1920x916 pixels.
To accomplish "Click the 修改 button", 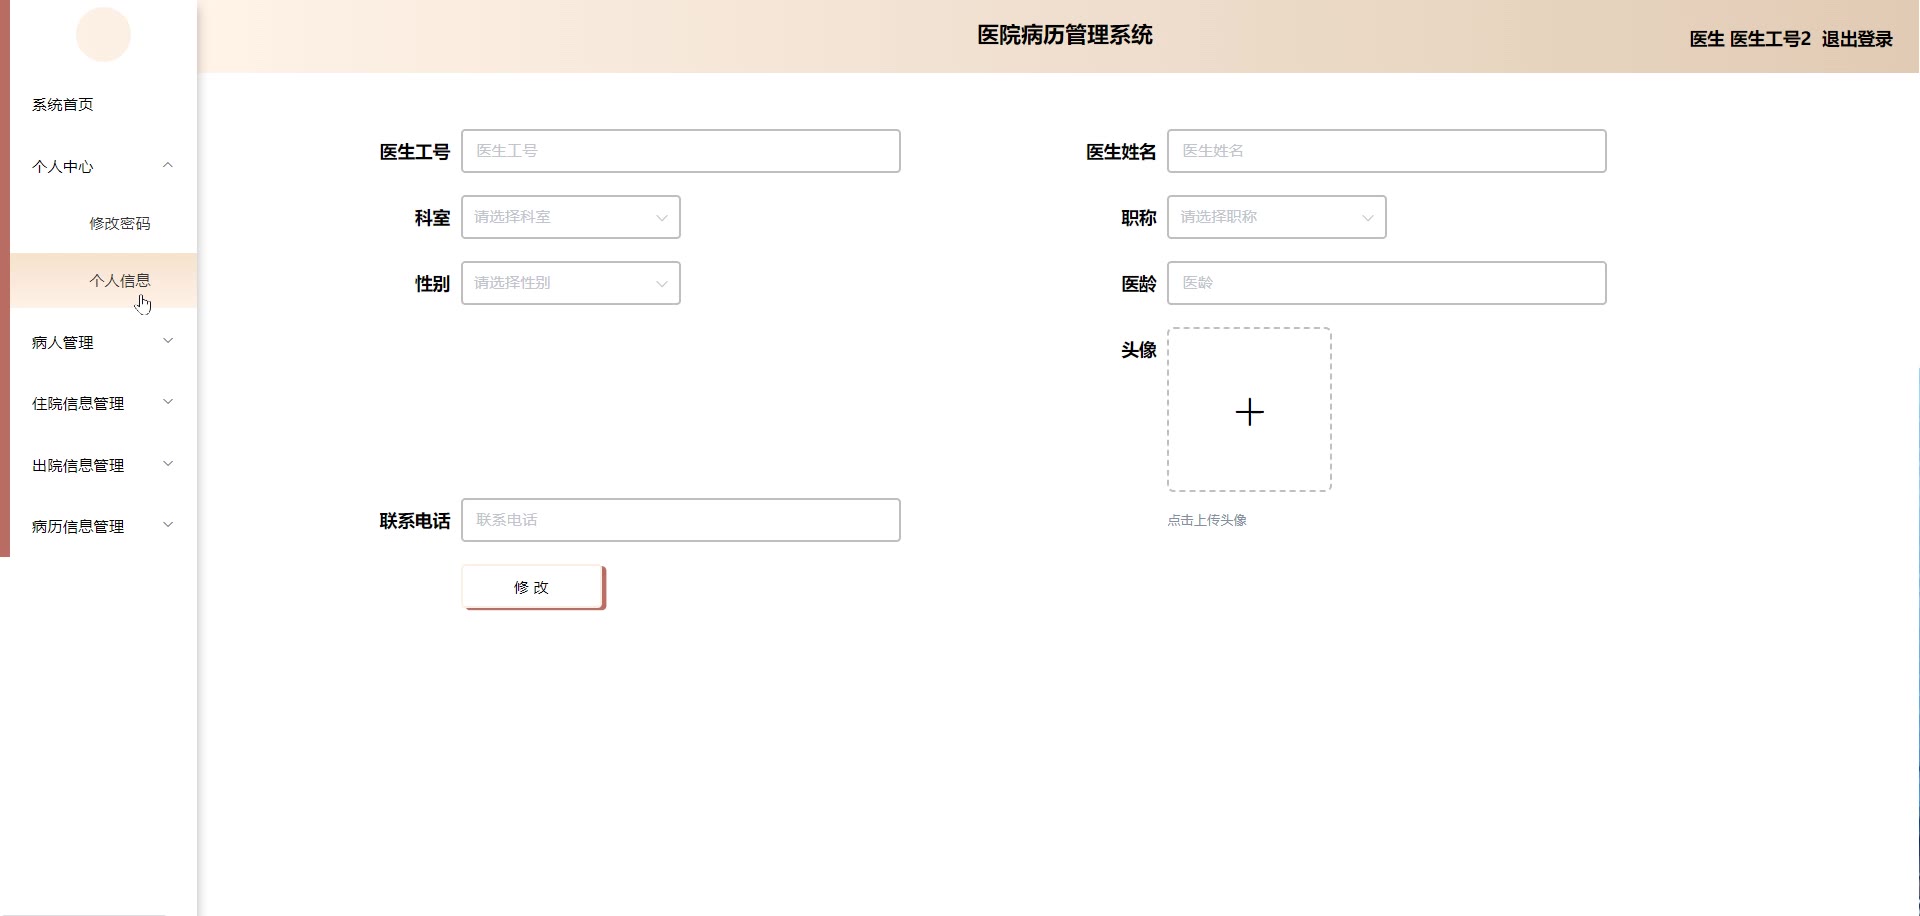I will (533, 587).
